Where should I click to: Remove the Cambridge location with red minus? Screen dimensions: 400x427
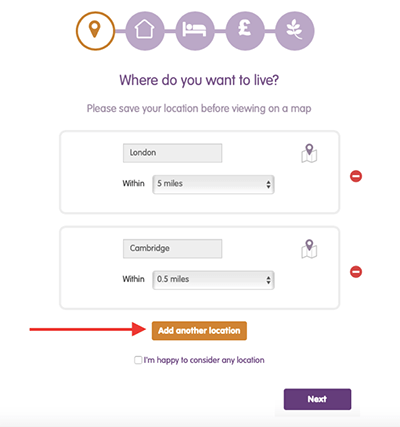[x=356, y=272]
